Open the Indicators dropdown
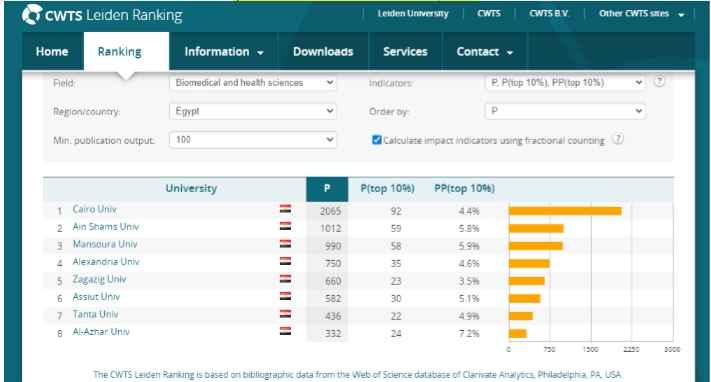This screenshot has width=711, height=382. coord(565,83)
